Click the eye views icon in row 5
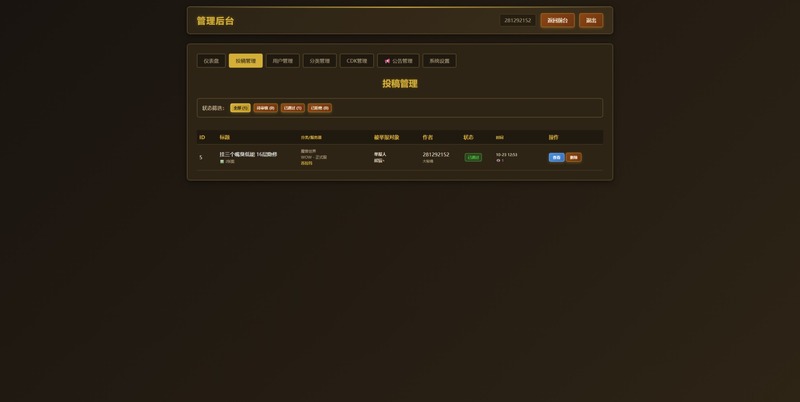The height and width of the screenshot is (402, 800). [498, 160]
